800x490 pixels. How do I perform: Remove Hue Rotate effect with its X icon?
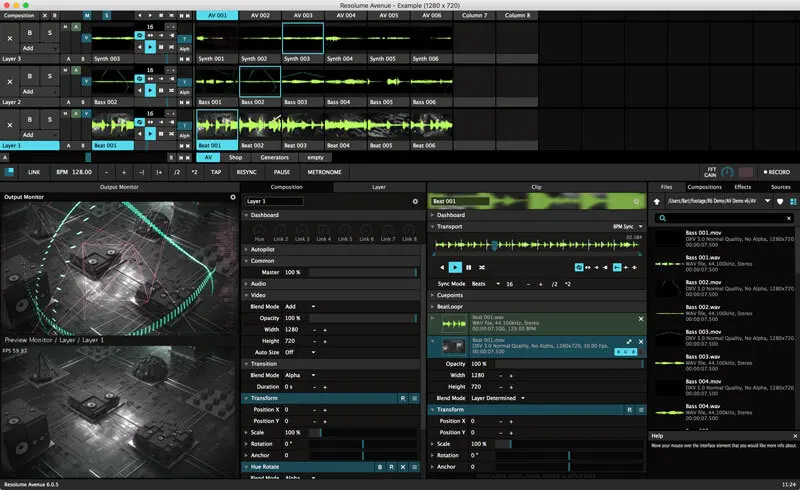[402, 467]
